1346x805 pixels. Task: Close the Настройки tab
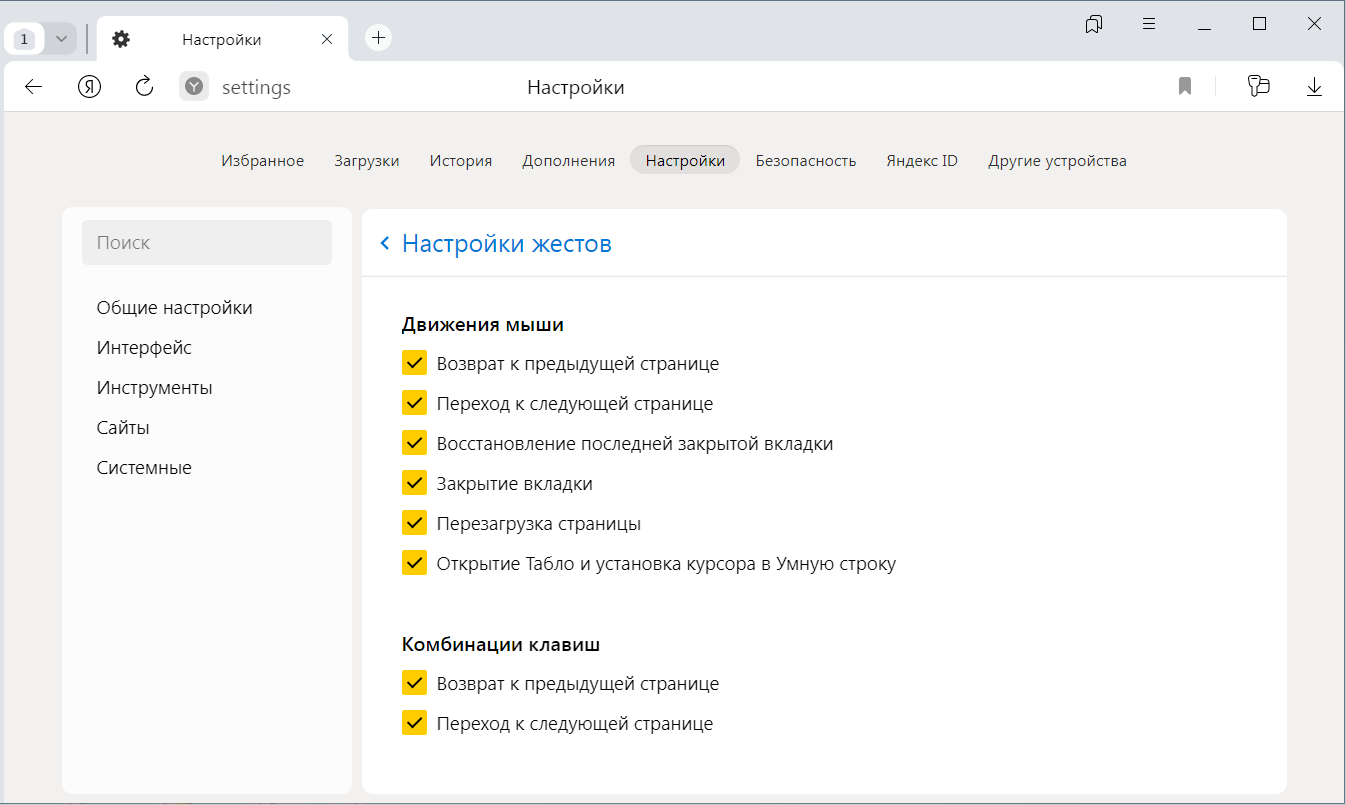pos(327,39)
